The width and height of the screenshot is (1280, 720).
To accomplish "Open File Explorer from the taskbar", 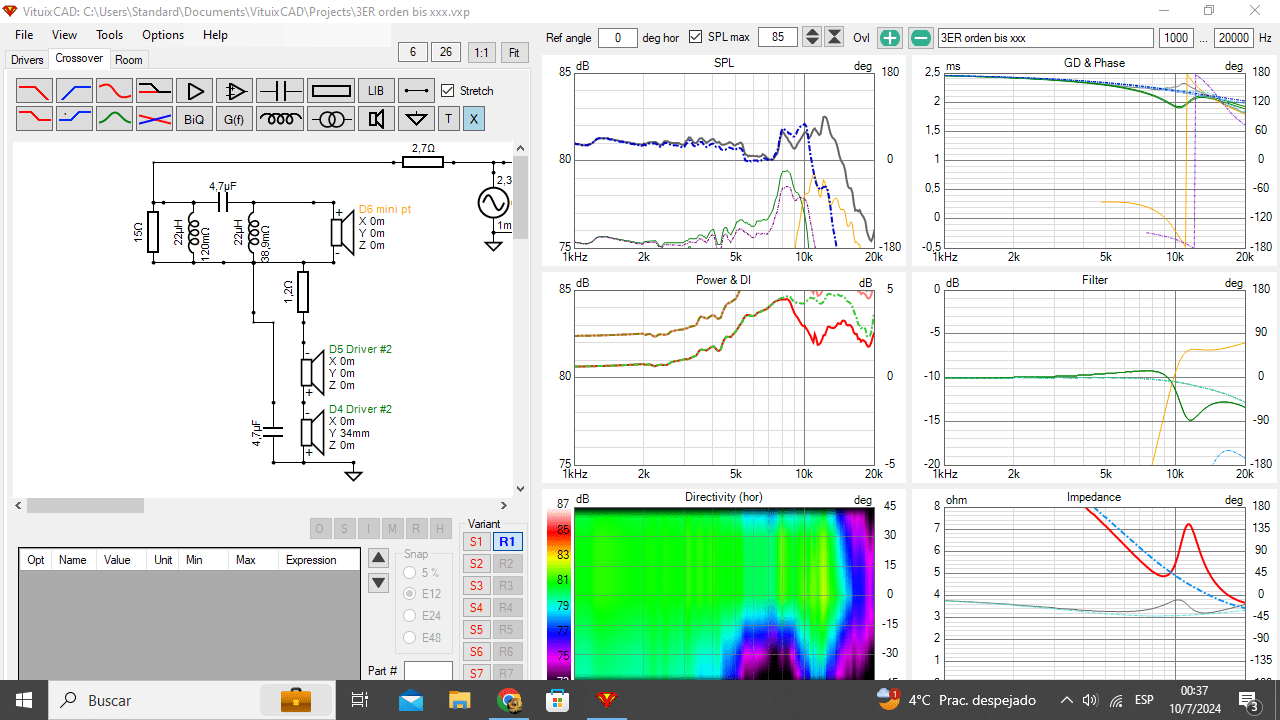I will click(x=459, y=700).
